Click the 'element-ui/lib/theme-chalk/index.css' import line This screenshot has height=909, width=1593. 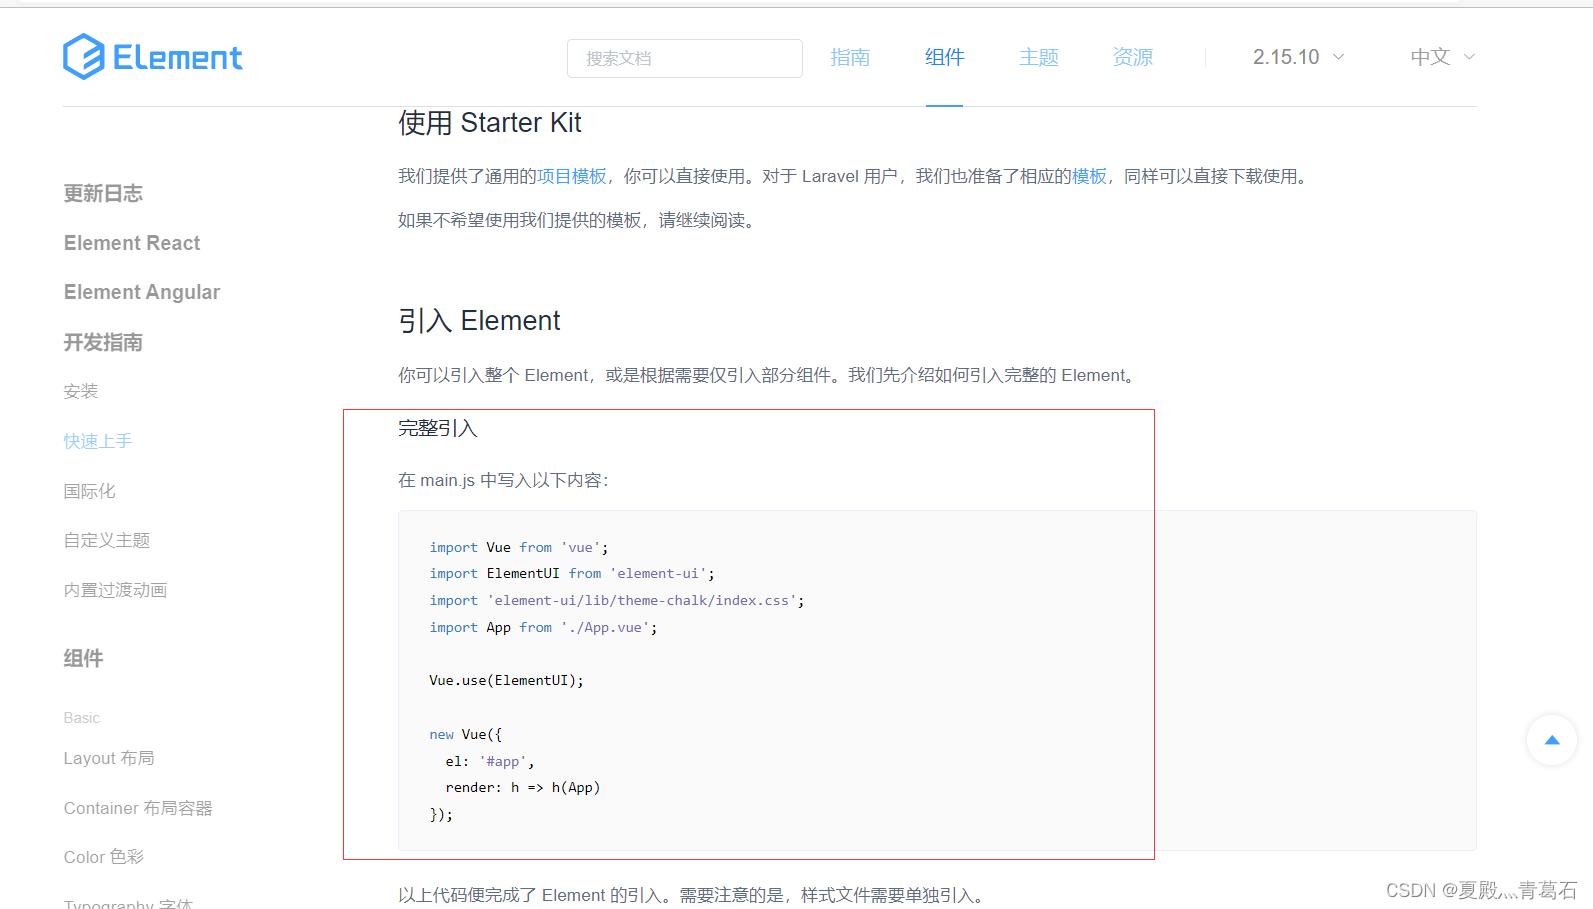[617, 600]
